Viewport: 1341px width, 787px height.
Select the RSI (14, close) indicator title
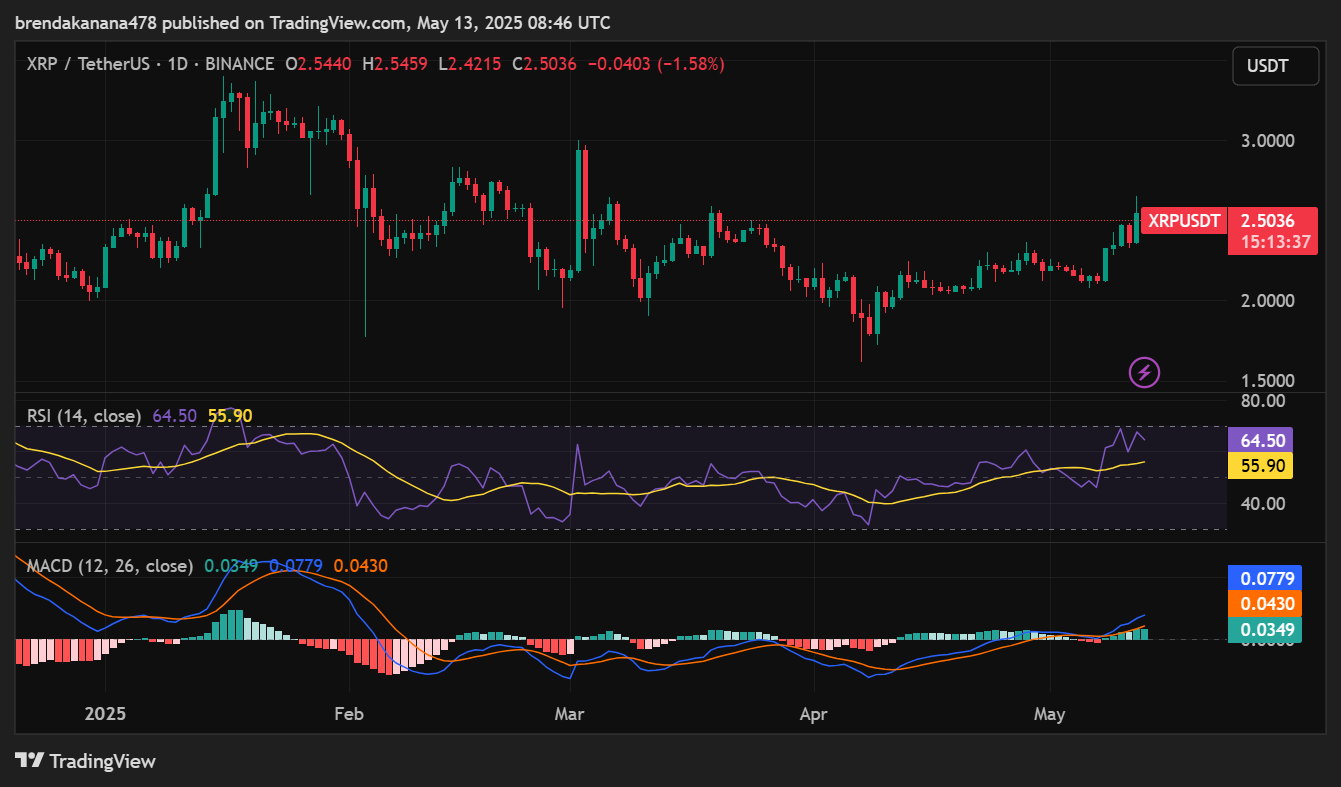(x=83, y=416)
